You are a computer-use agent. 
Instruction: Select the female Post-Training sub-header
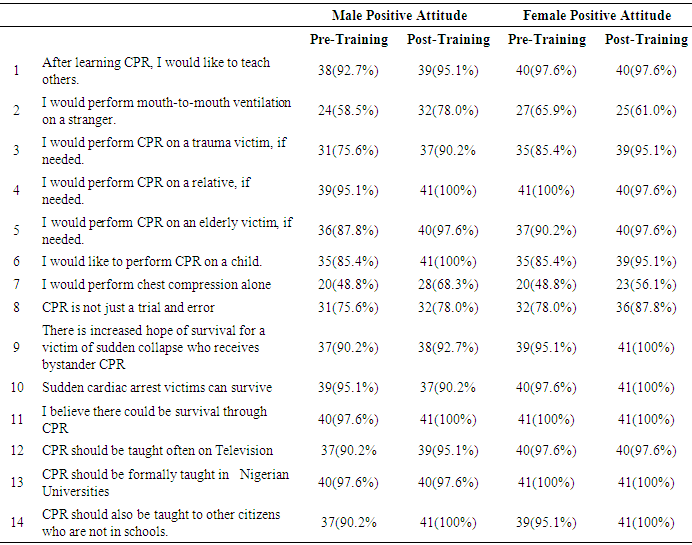[646, 40]
